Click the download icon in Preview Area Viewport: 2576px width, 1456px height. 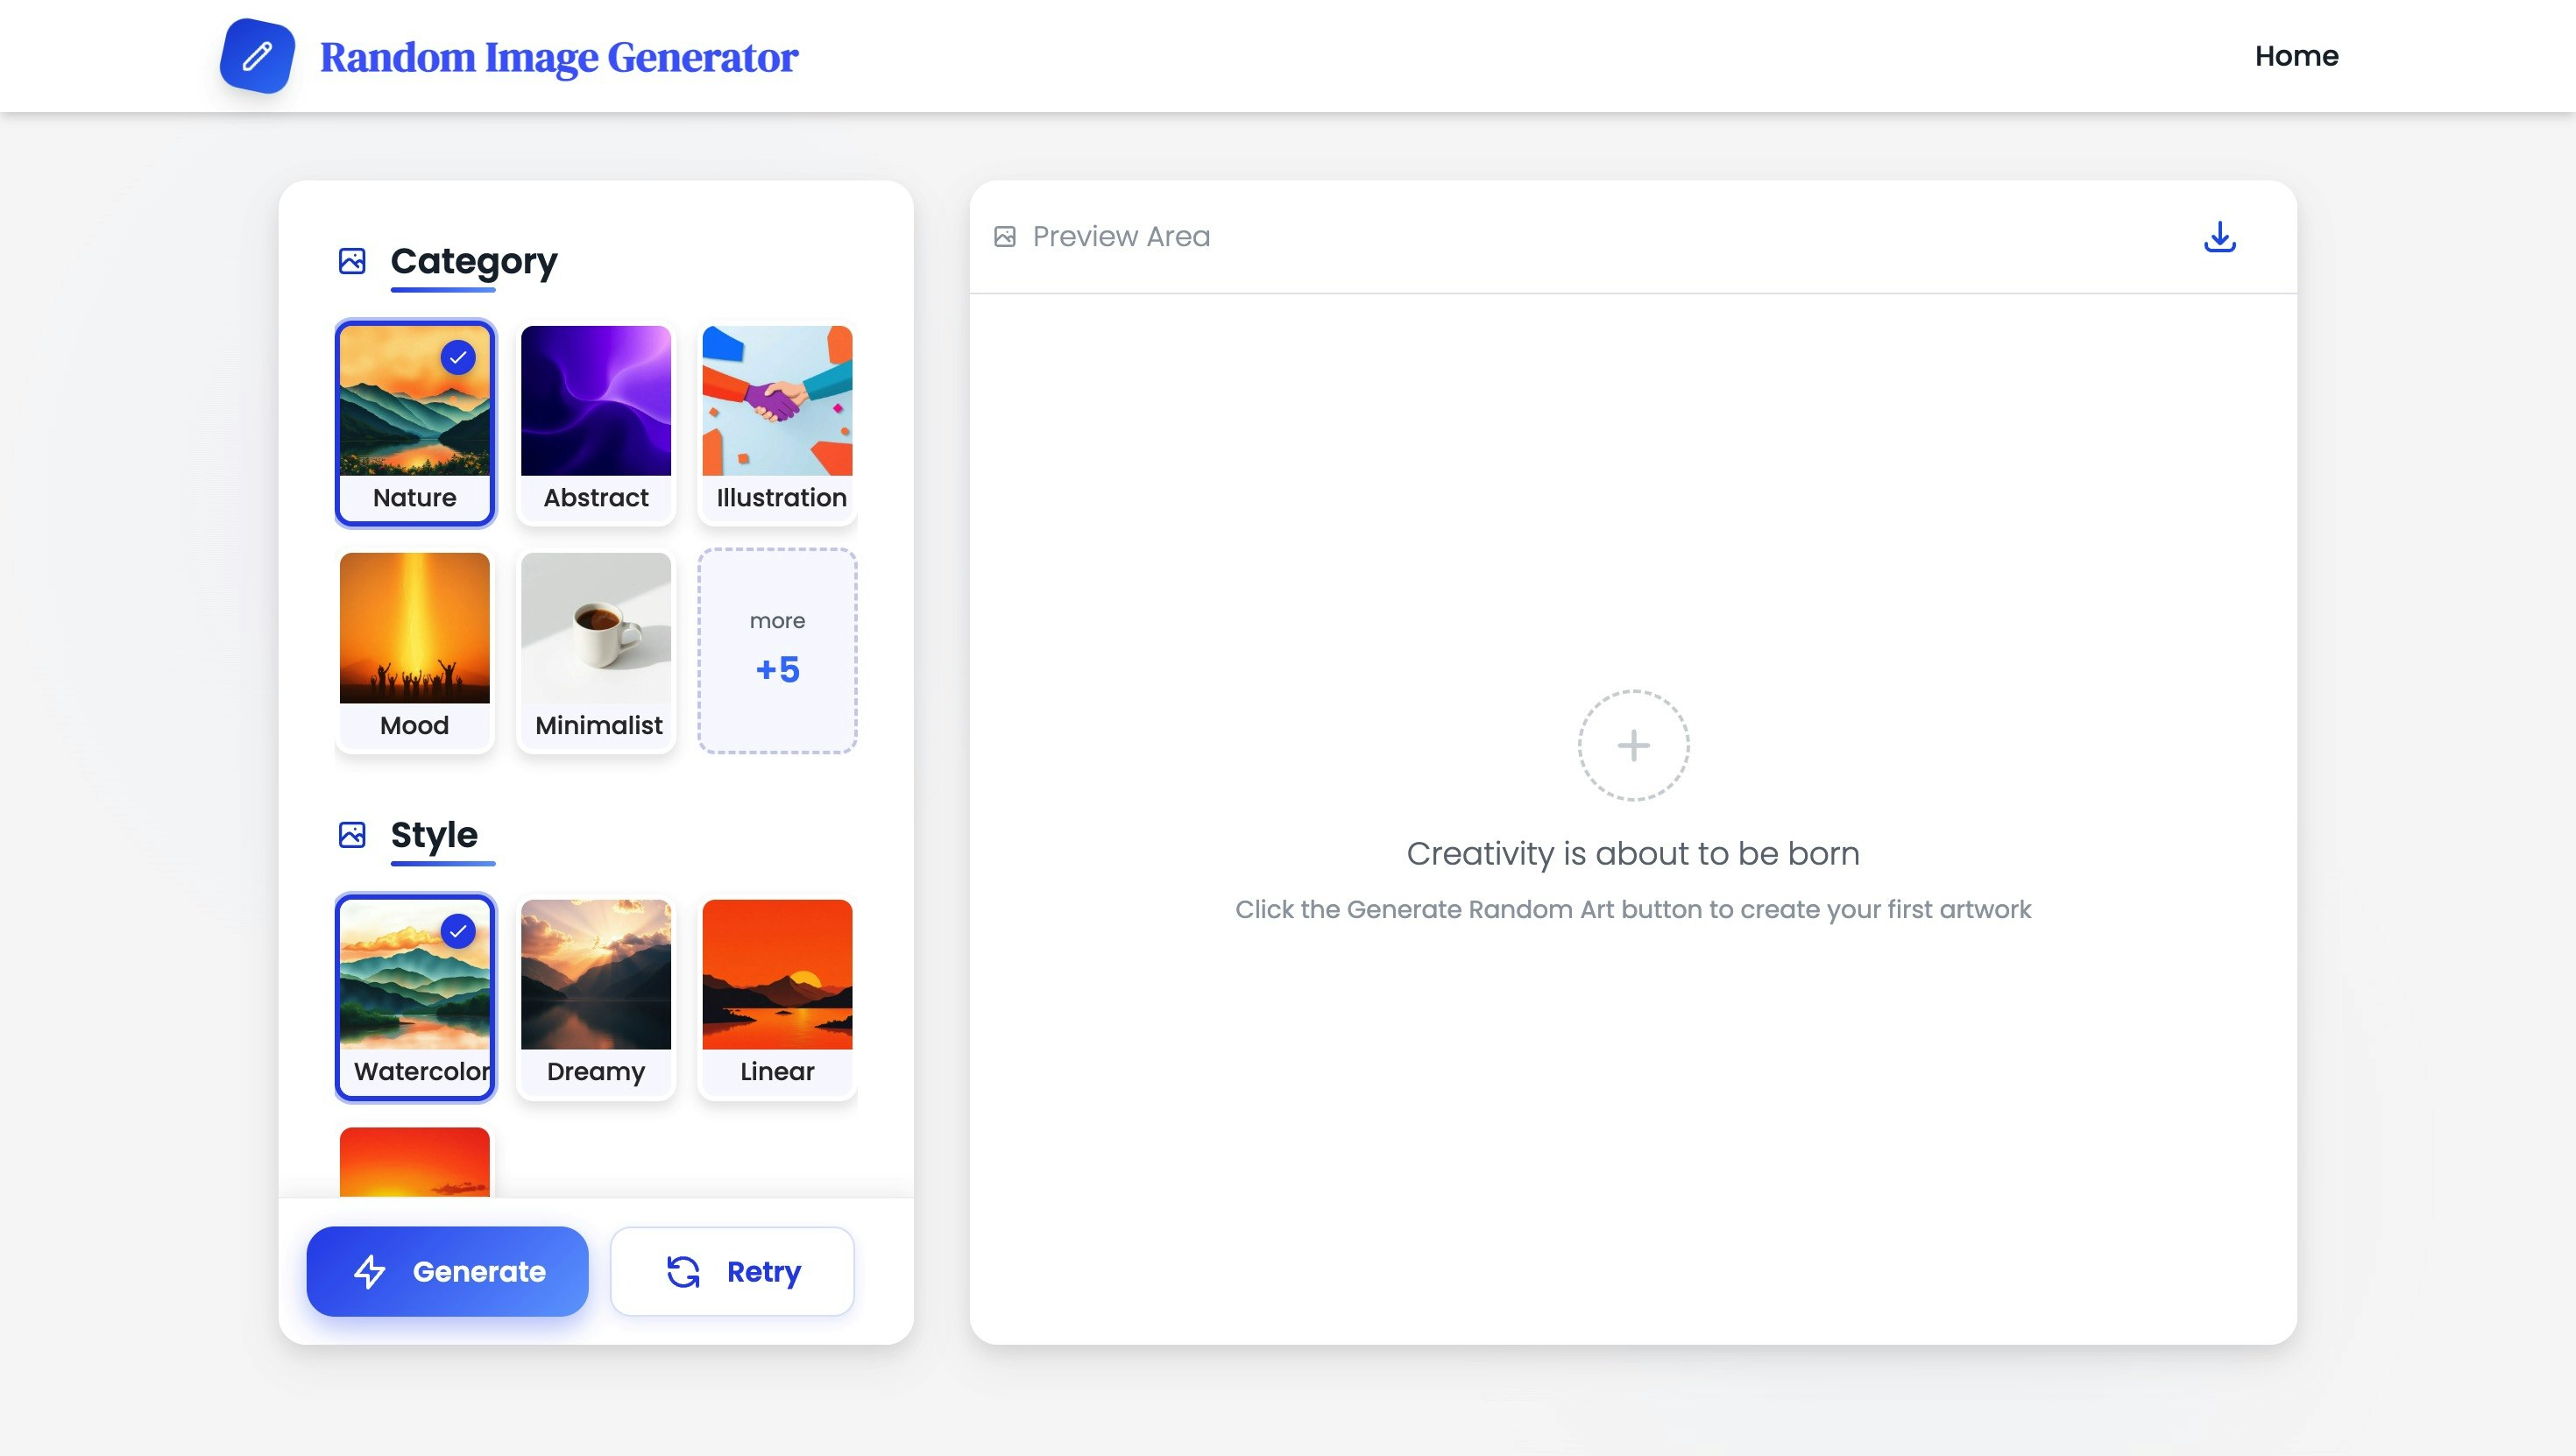[2219, 237]
